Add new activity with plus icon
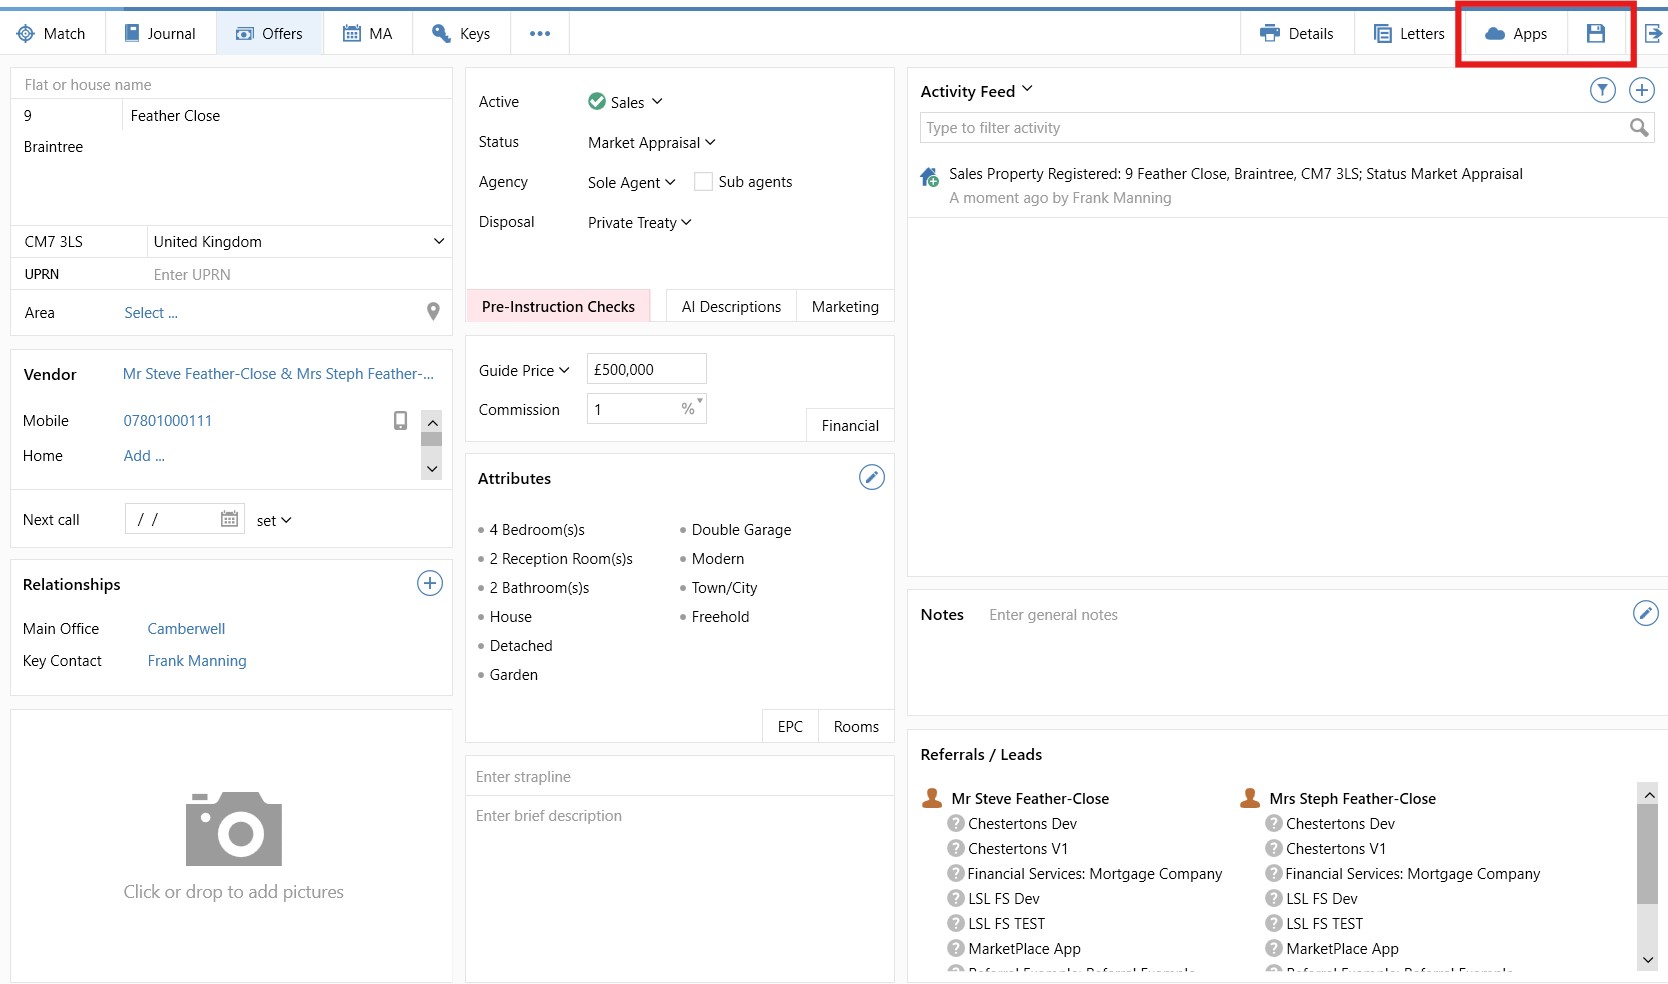This screenshot has width=1668, height=984. tap(1641, 91)
